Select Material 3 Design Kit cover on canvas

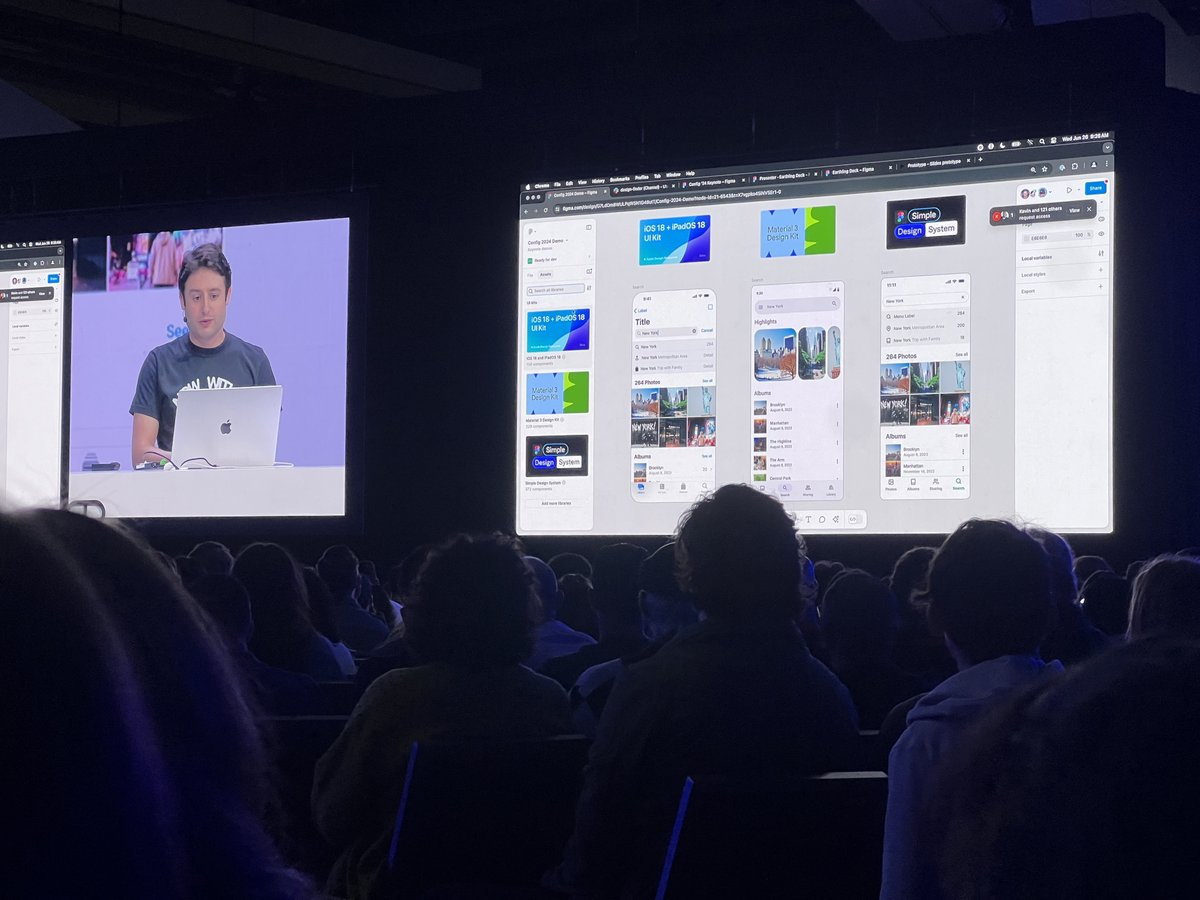pyautogui.click(x=797, y=231)
